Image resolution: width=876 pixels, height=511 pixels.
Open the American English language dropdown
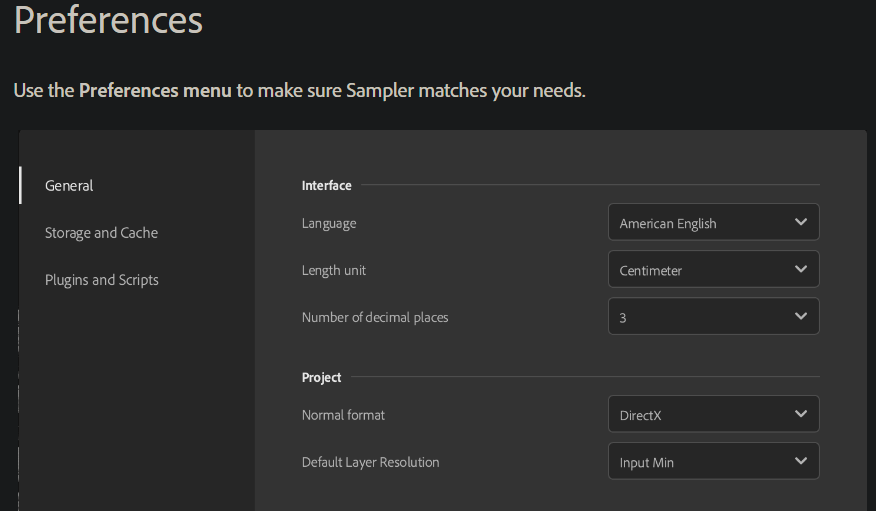tap(700, 223)
